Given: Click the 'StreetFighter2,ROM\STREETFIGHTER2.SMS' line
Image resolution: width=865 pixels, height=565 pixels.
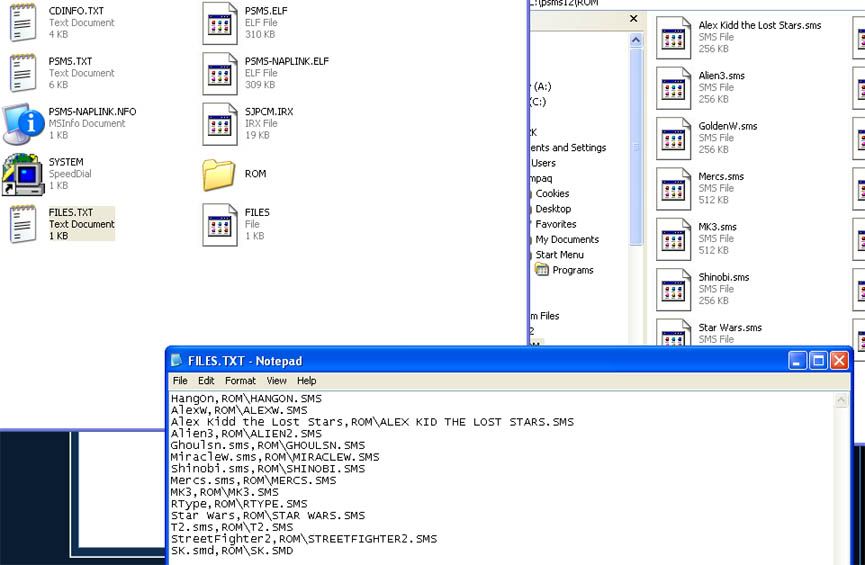Looking at the screenshot, I should pyautogui.click(x=303, y=539).
